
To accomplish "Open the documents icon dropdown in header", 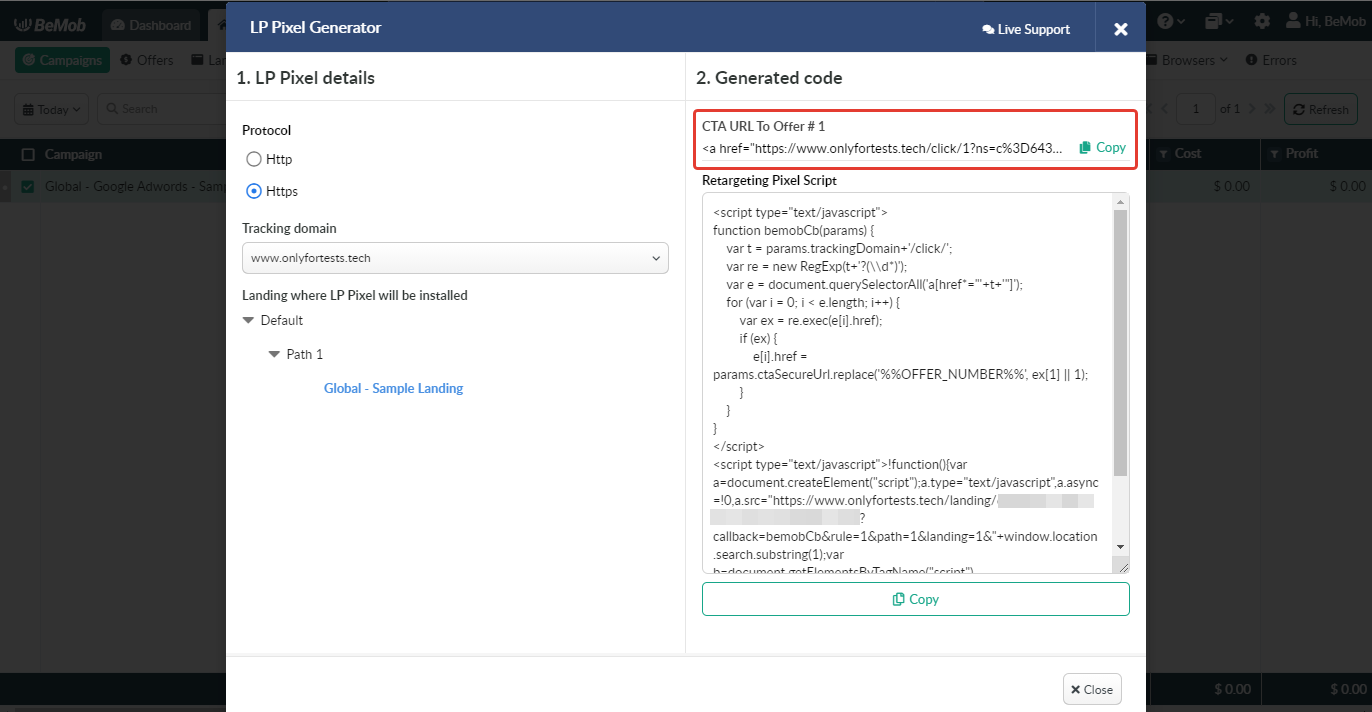I will tap(1219, 21).
